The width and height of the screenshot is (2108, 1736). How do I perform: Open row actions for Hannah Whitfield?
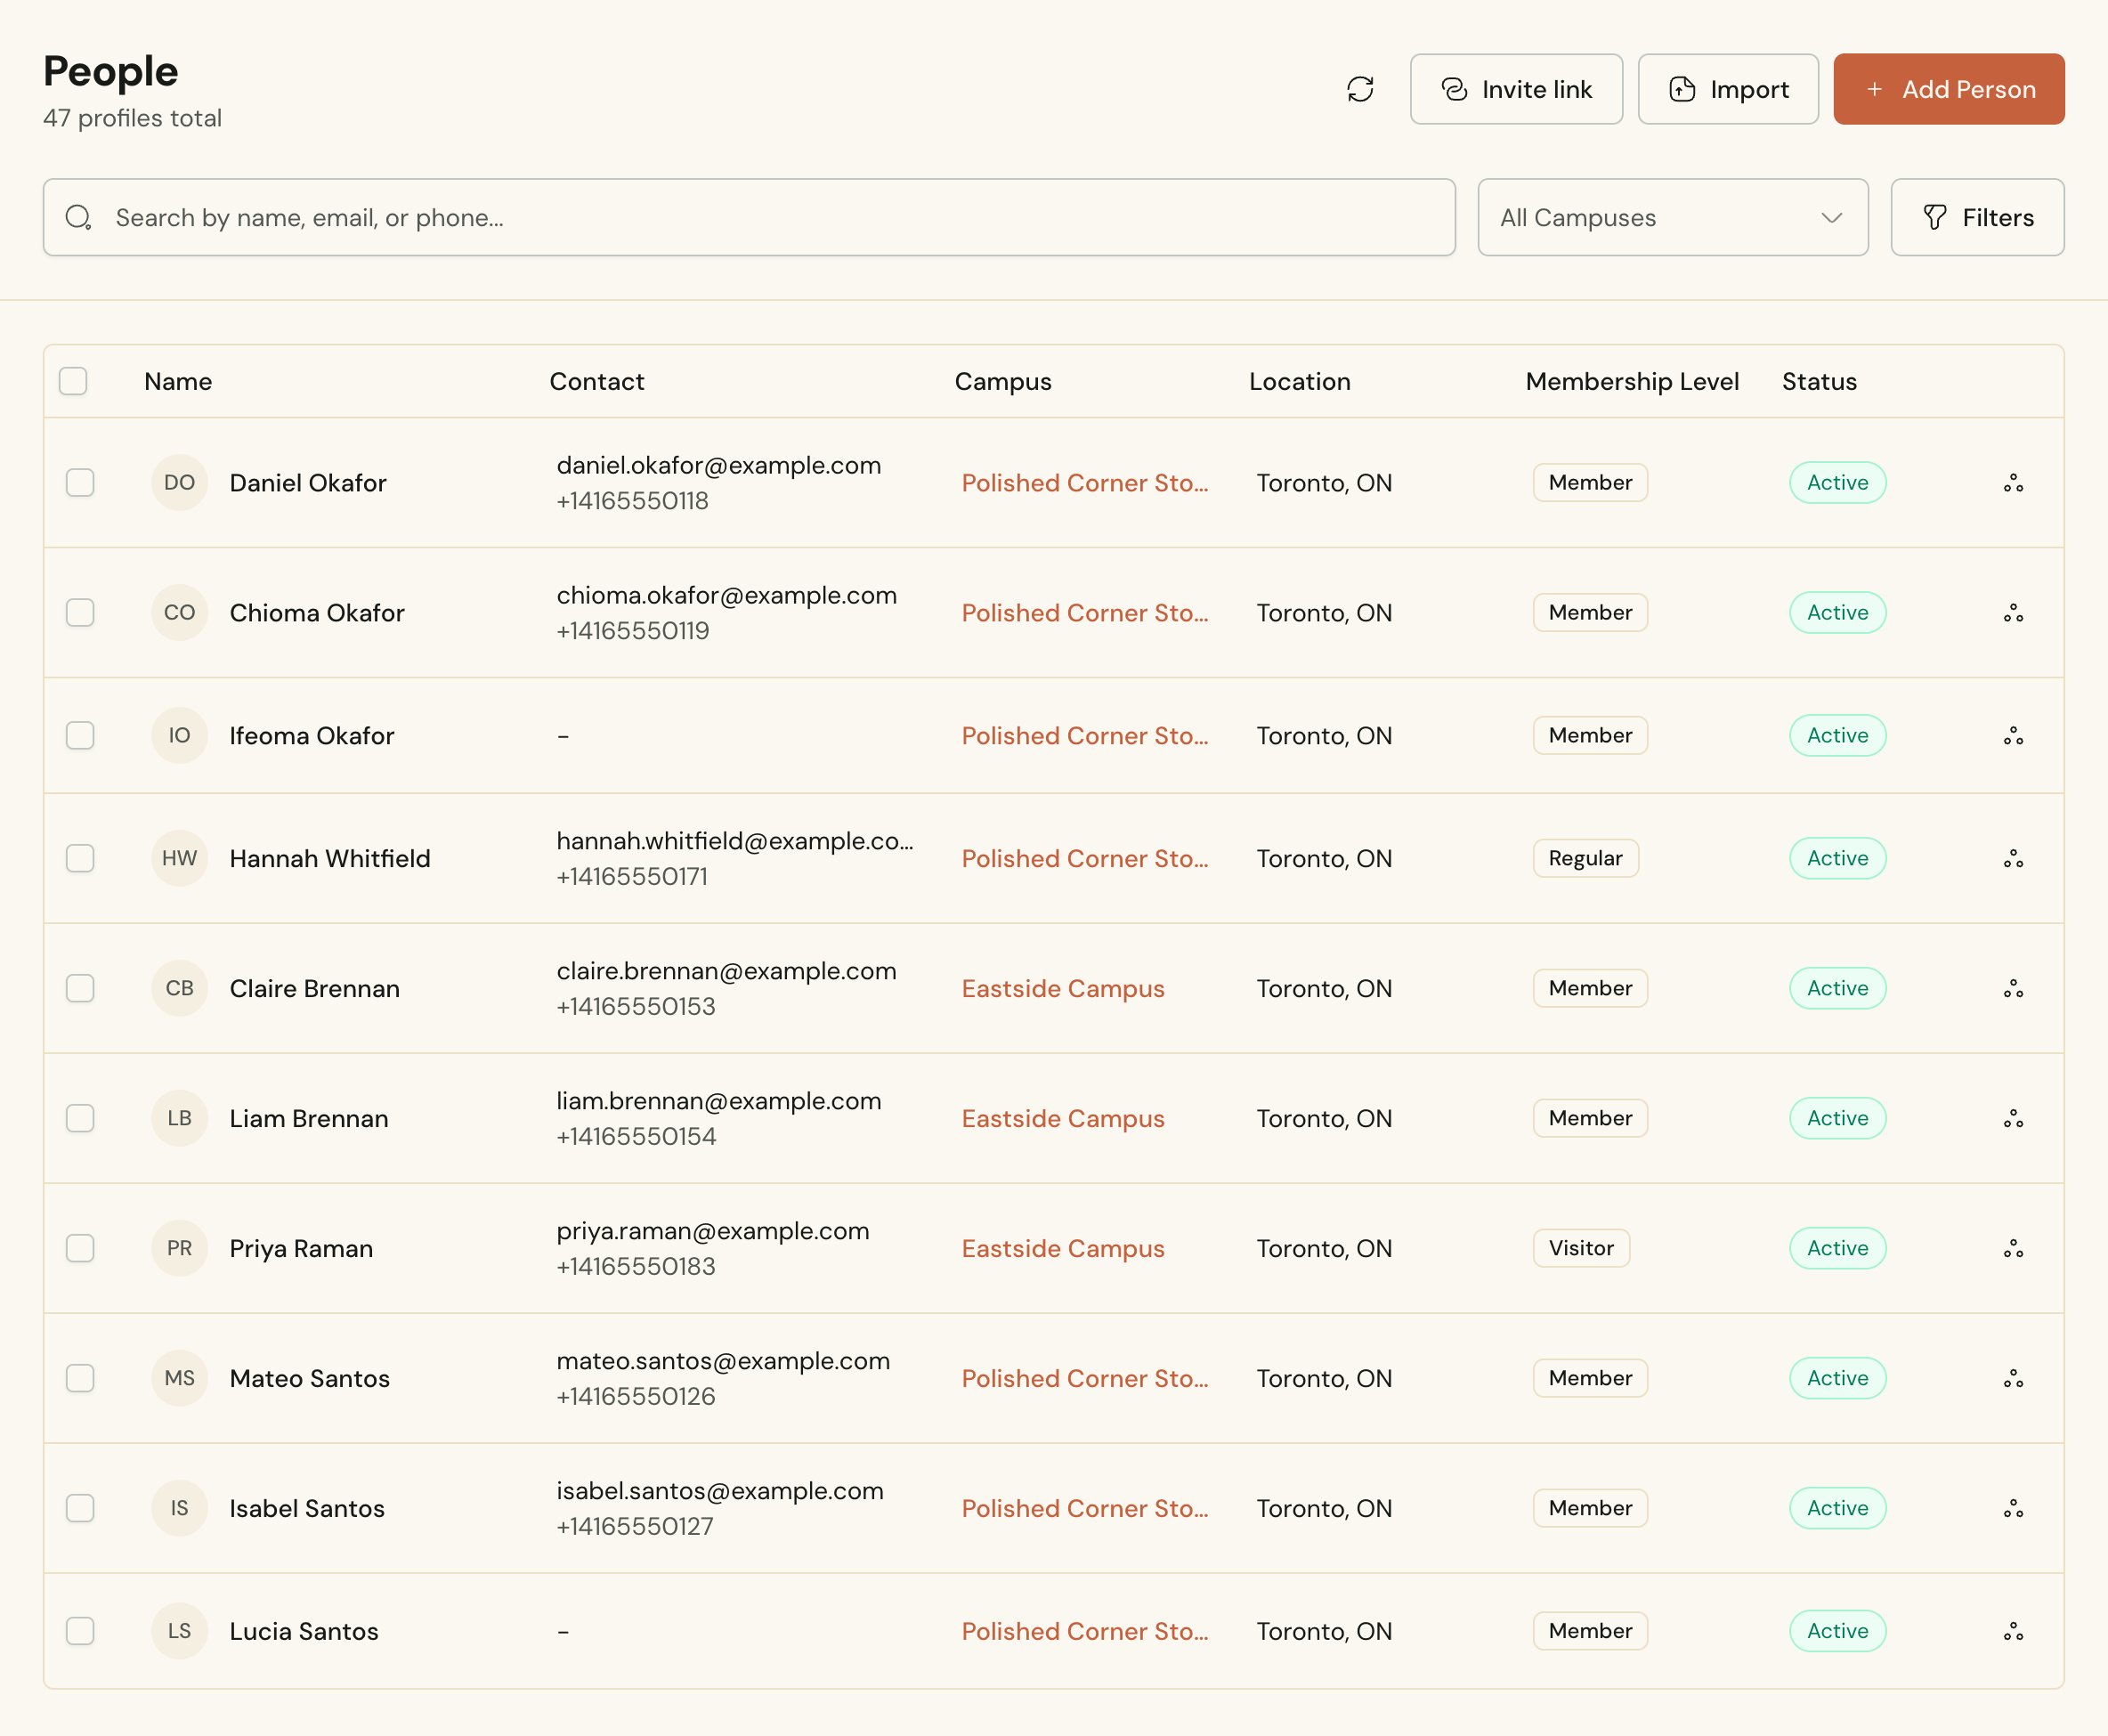[2013, 859]
